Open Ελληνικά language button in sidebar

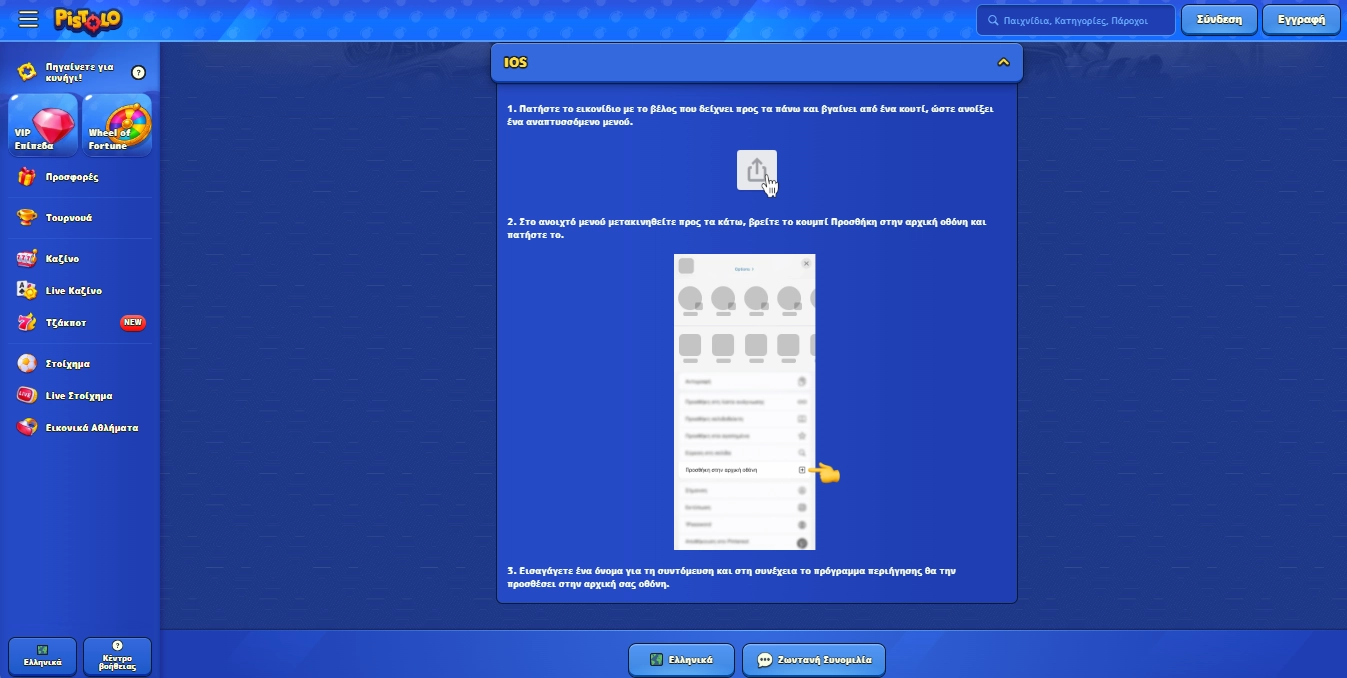tap(42, 656)
